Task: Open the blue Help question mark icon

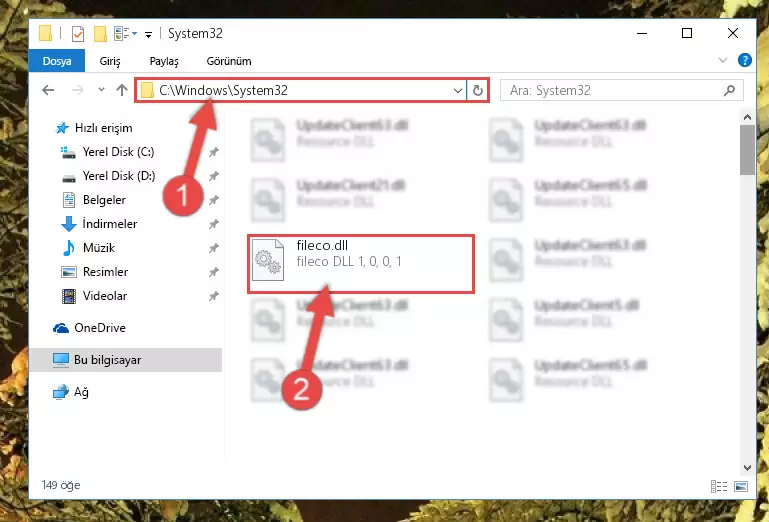Action: [744, 60]
